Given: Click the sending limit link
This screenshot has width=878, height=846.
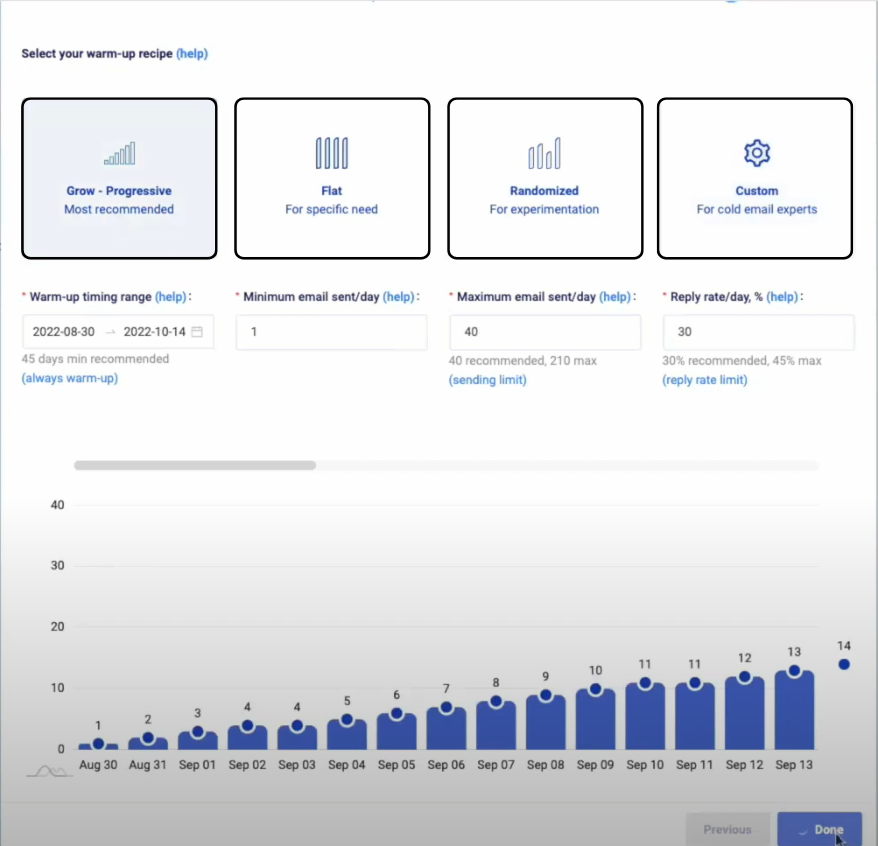Looking at the screenshot, I should (x=487, y=380).
